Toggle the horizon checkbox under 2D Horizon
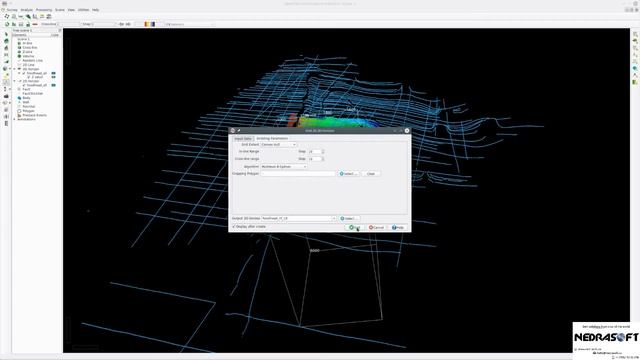640x360 pixels. [24, 85]
